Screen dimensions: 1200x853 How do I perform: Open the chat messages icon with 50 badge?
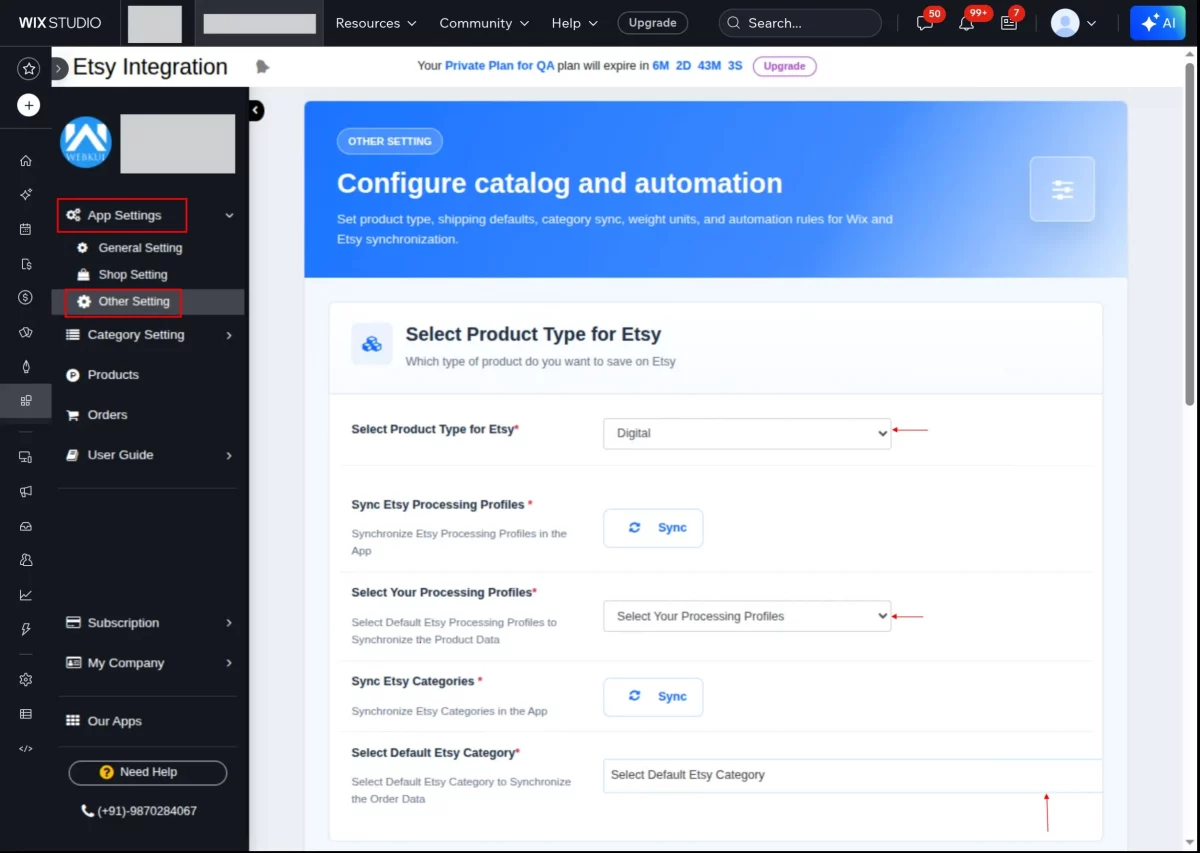925,23
